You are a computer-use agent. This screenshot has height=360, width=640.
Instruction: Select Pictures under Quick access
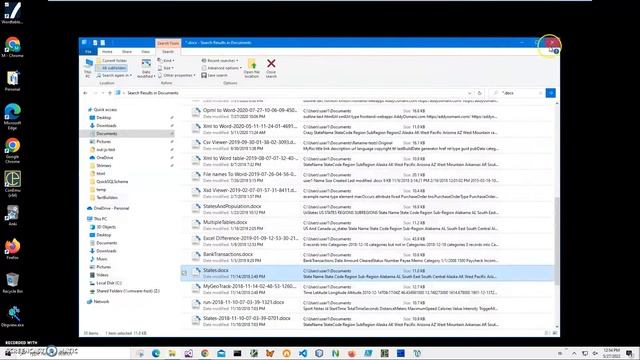coord(103,142)
